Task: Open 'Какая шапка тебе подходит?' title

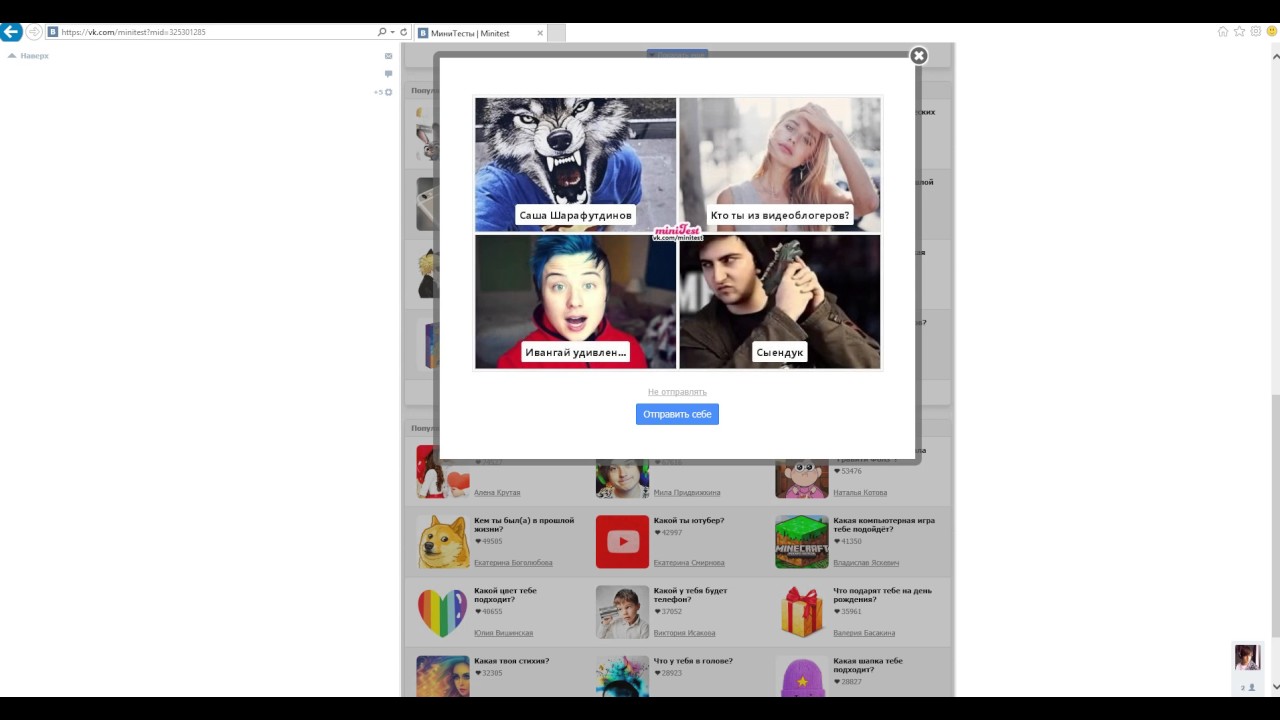Action: [868, 665]
